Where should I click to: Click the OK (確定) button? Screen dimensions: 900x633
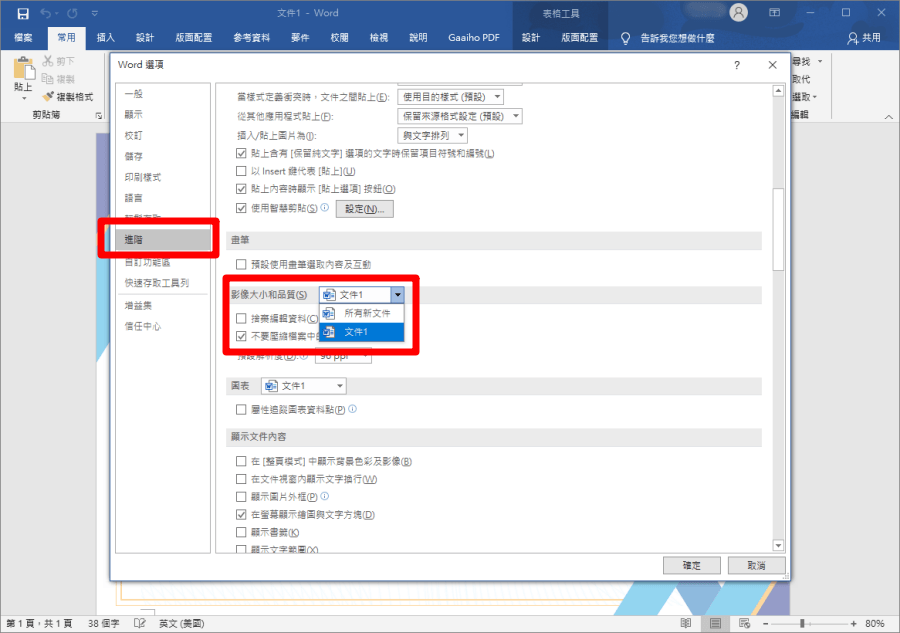point(692,565)
